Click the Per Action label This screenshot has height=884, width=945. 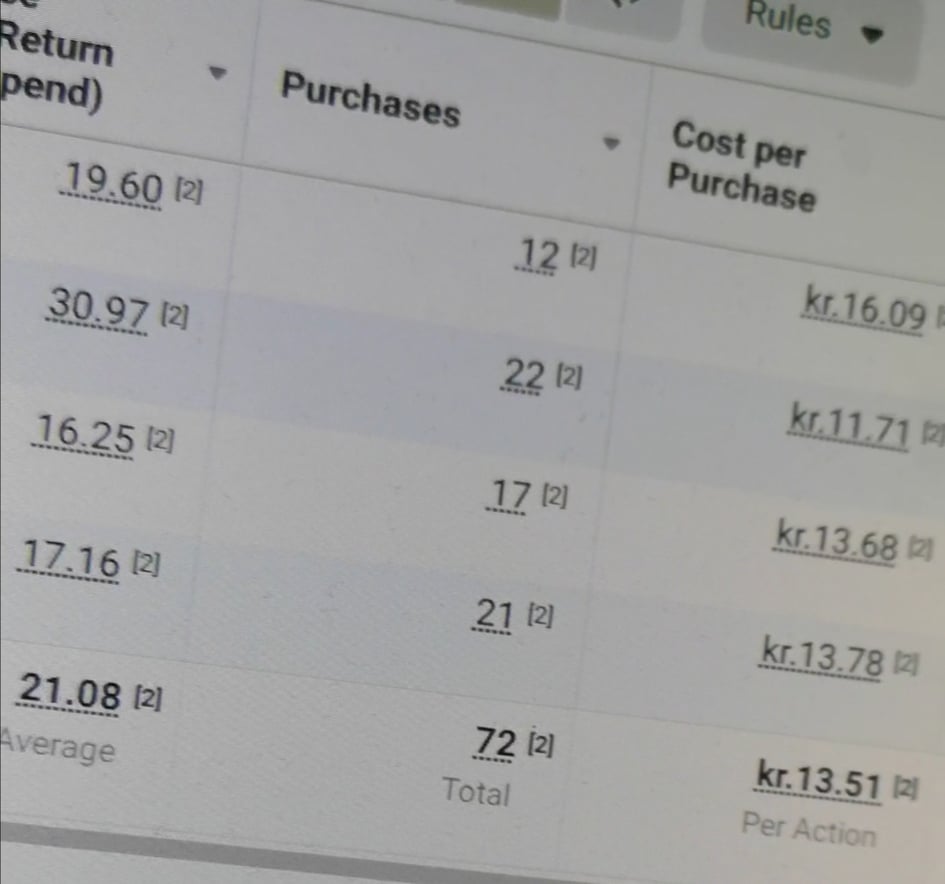[x=809, y=830]
